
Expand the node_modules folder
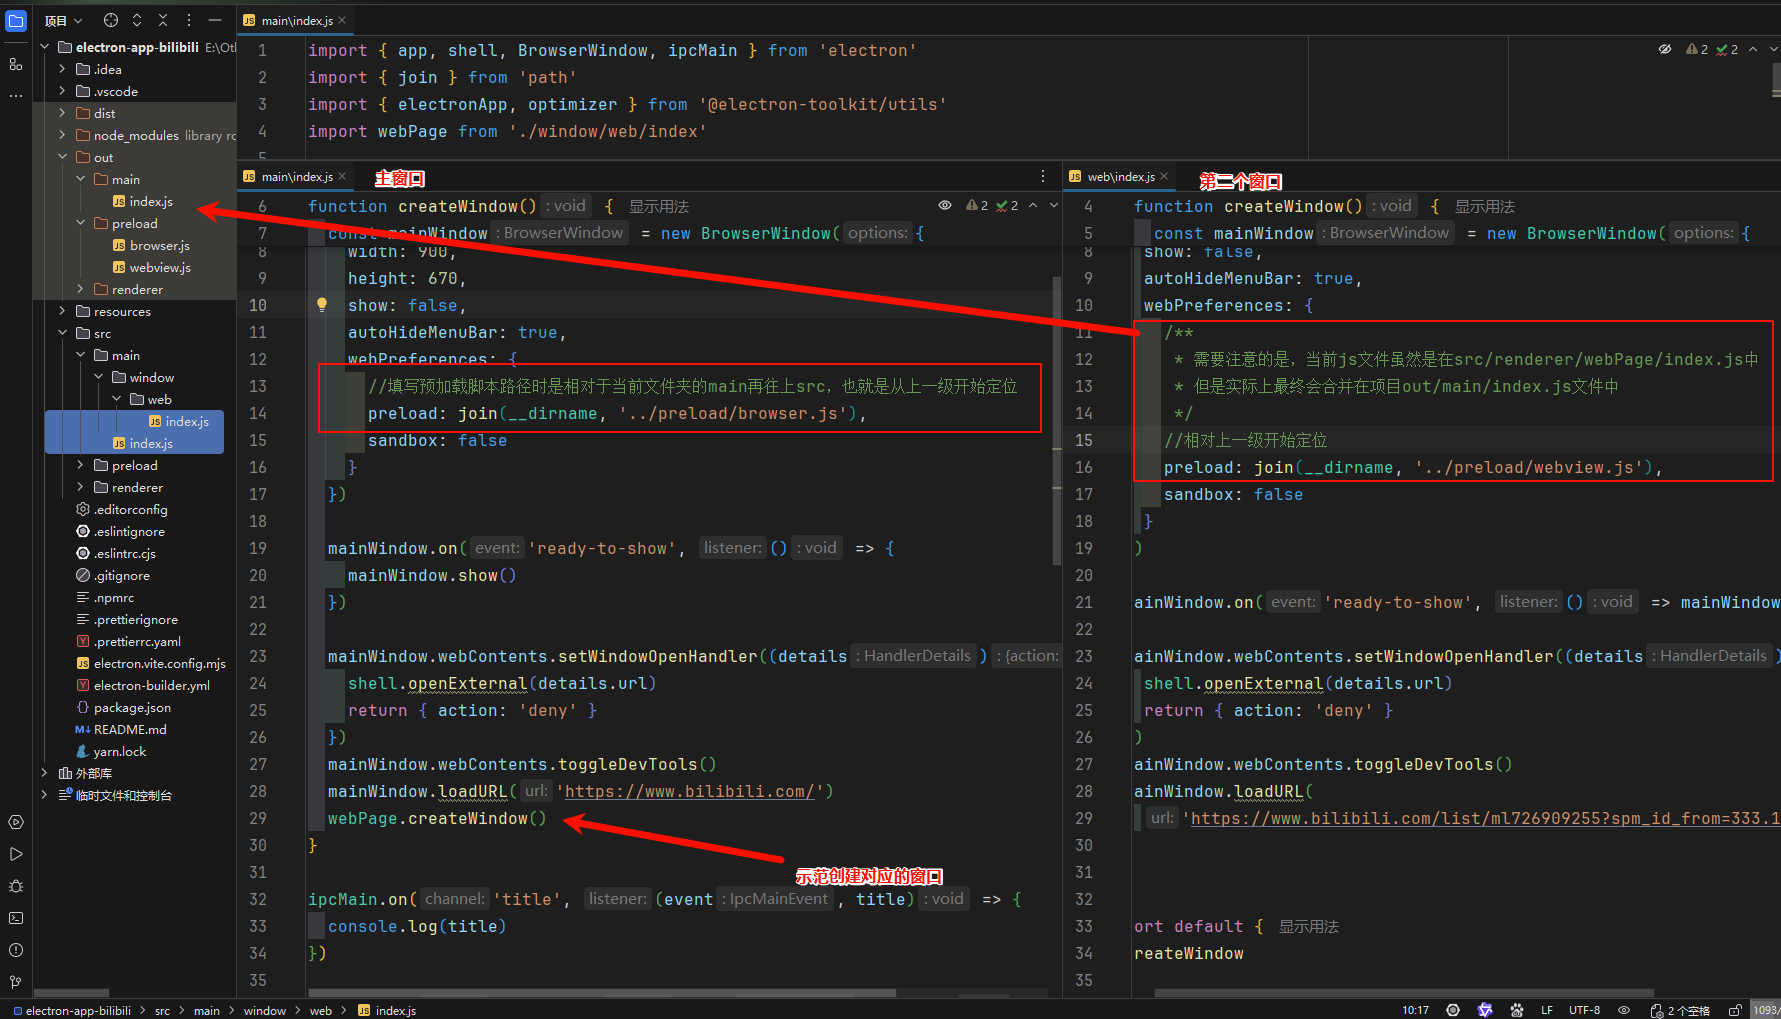pos(63,135)
